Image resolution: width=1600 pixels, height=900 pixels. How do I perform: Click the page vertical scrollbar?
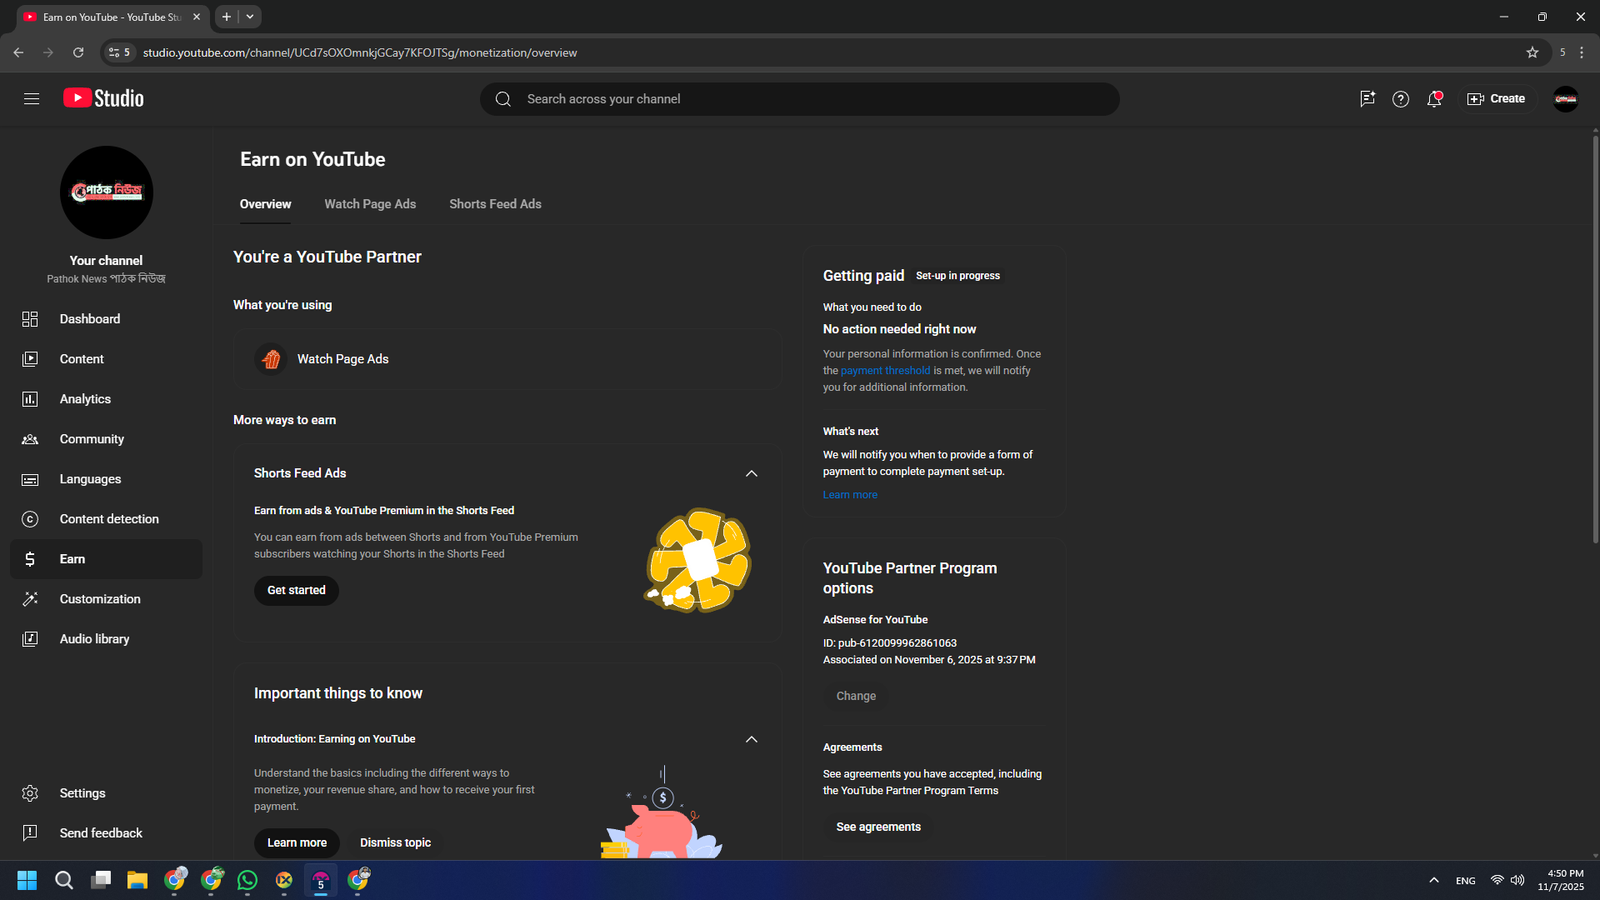coord(1595,340)
